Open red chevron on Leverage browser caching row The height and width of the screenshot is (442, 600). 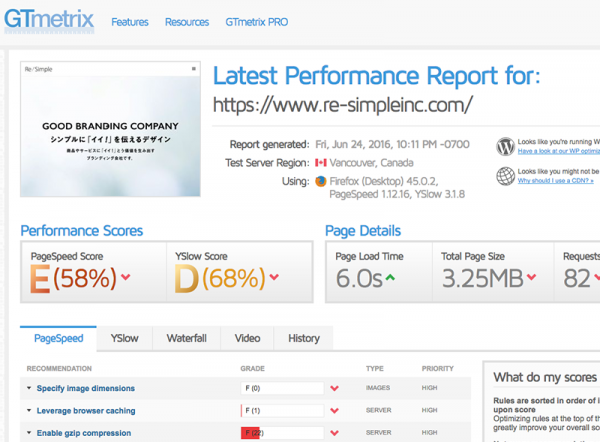334,411
